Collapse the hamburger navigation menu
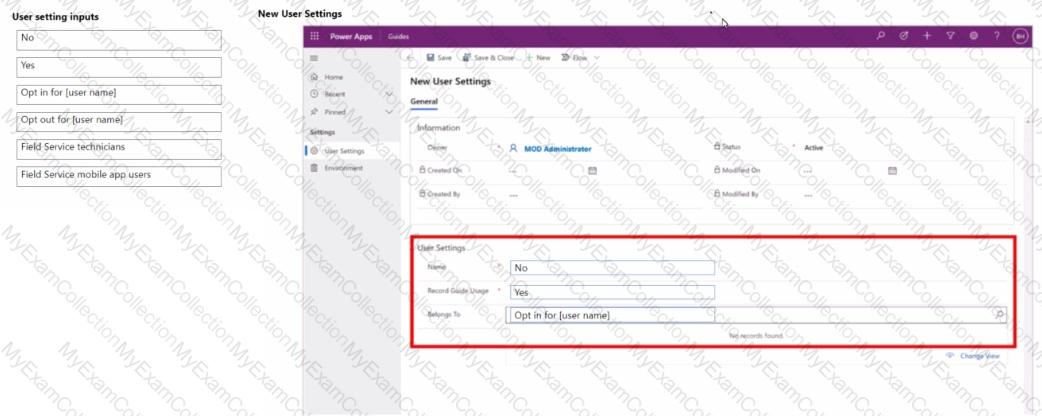Screen dimensions: 1042x416 [x=316, y=58]
